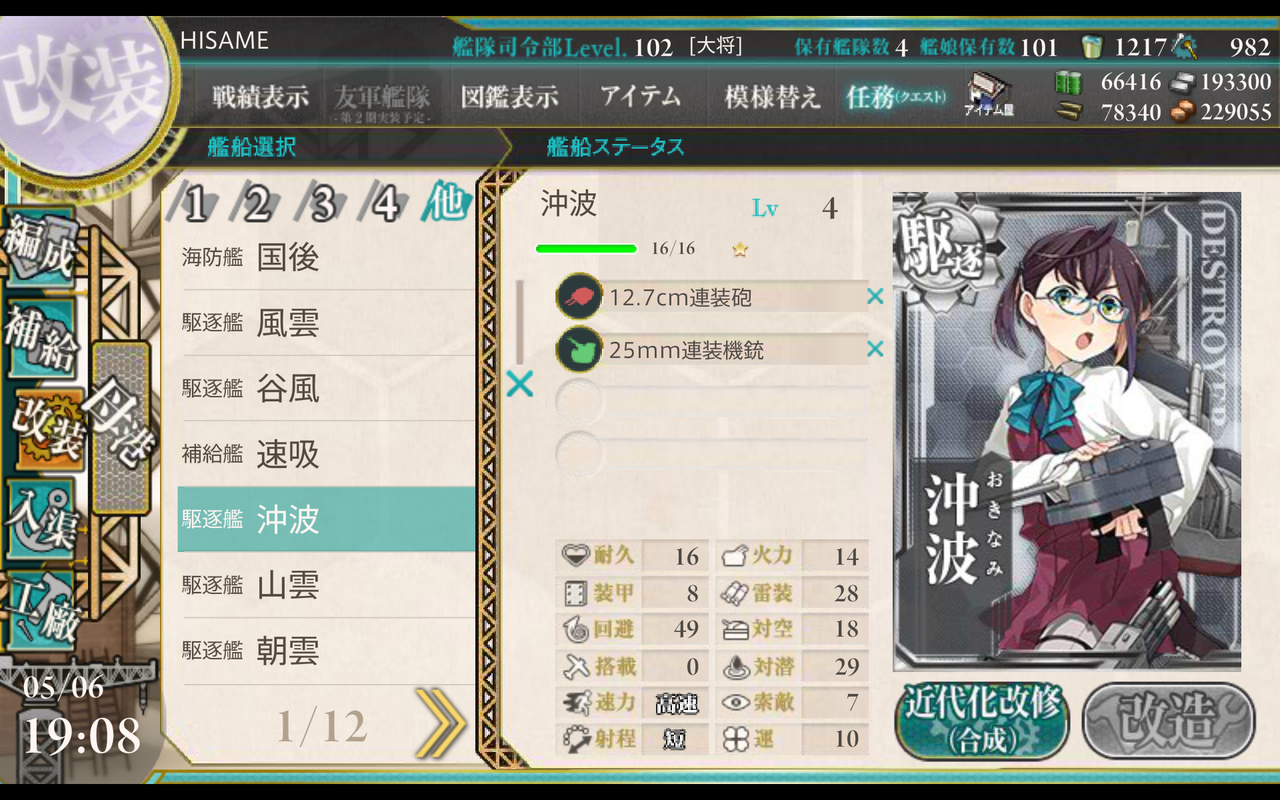Viewport: 1280px width, 800px height.
Task: Open the 任務 quest menu
Action: point(895,97)
